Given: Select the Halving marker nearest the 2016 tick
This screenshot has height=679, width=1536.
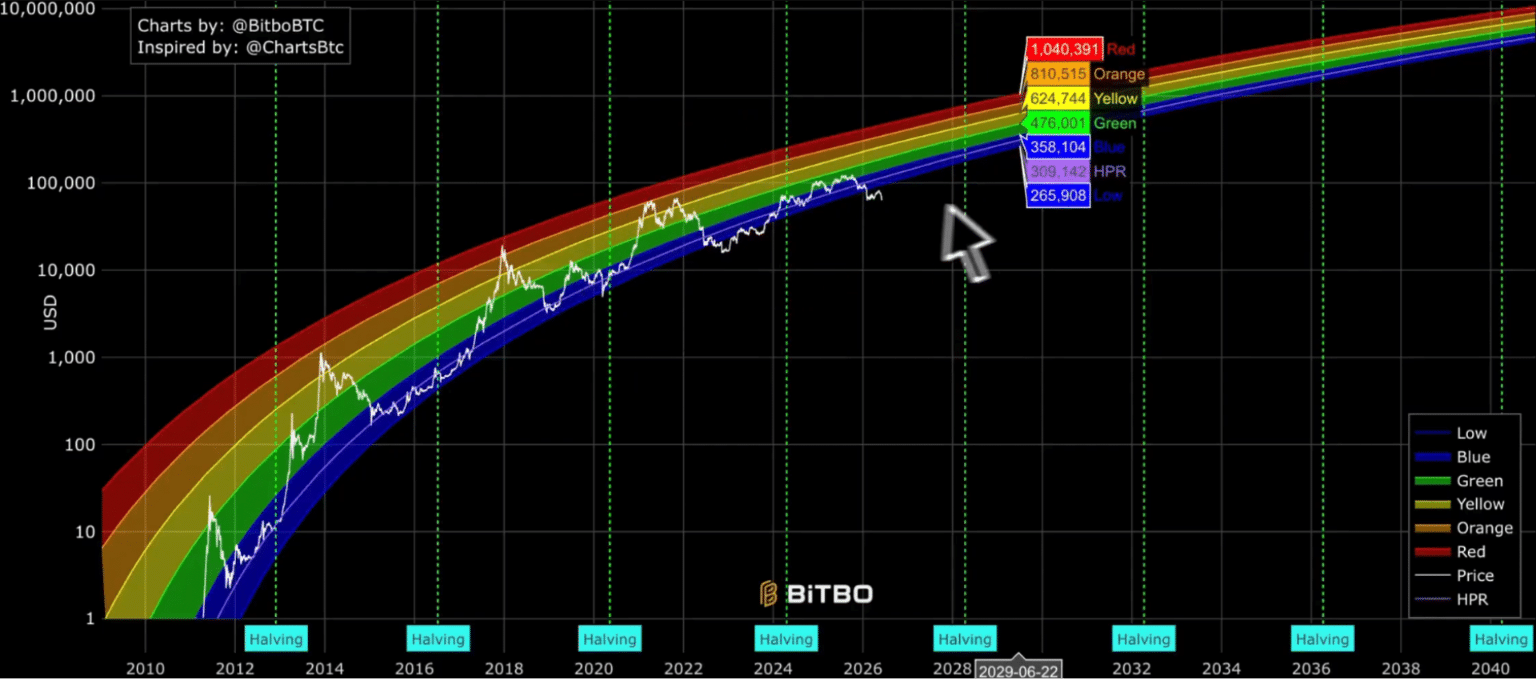Looking at the screenshot, I should tap(438, 639).
